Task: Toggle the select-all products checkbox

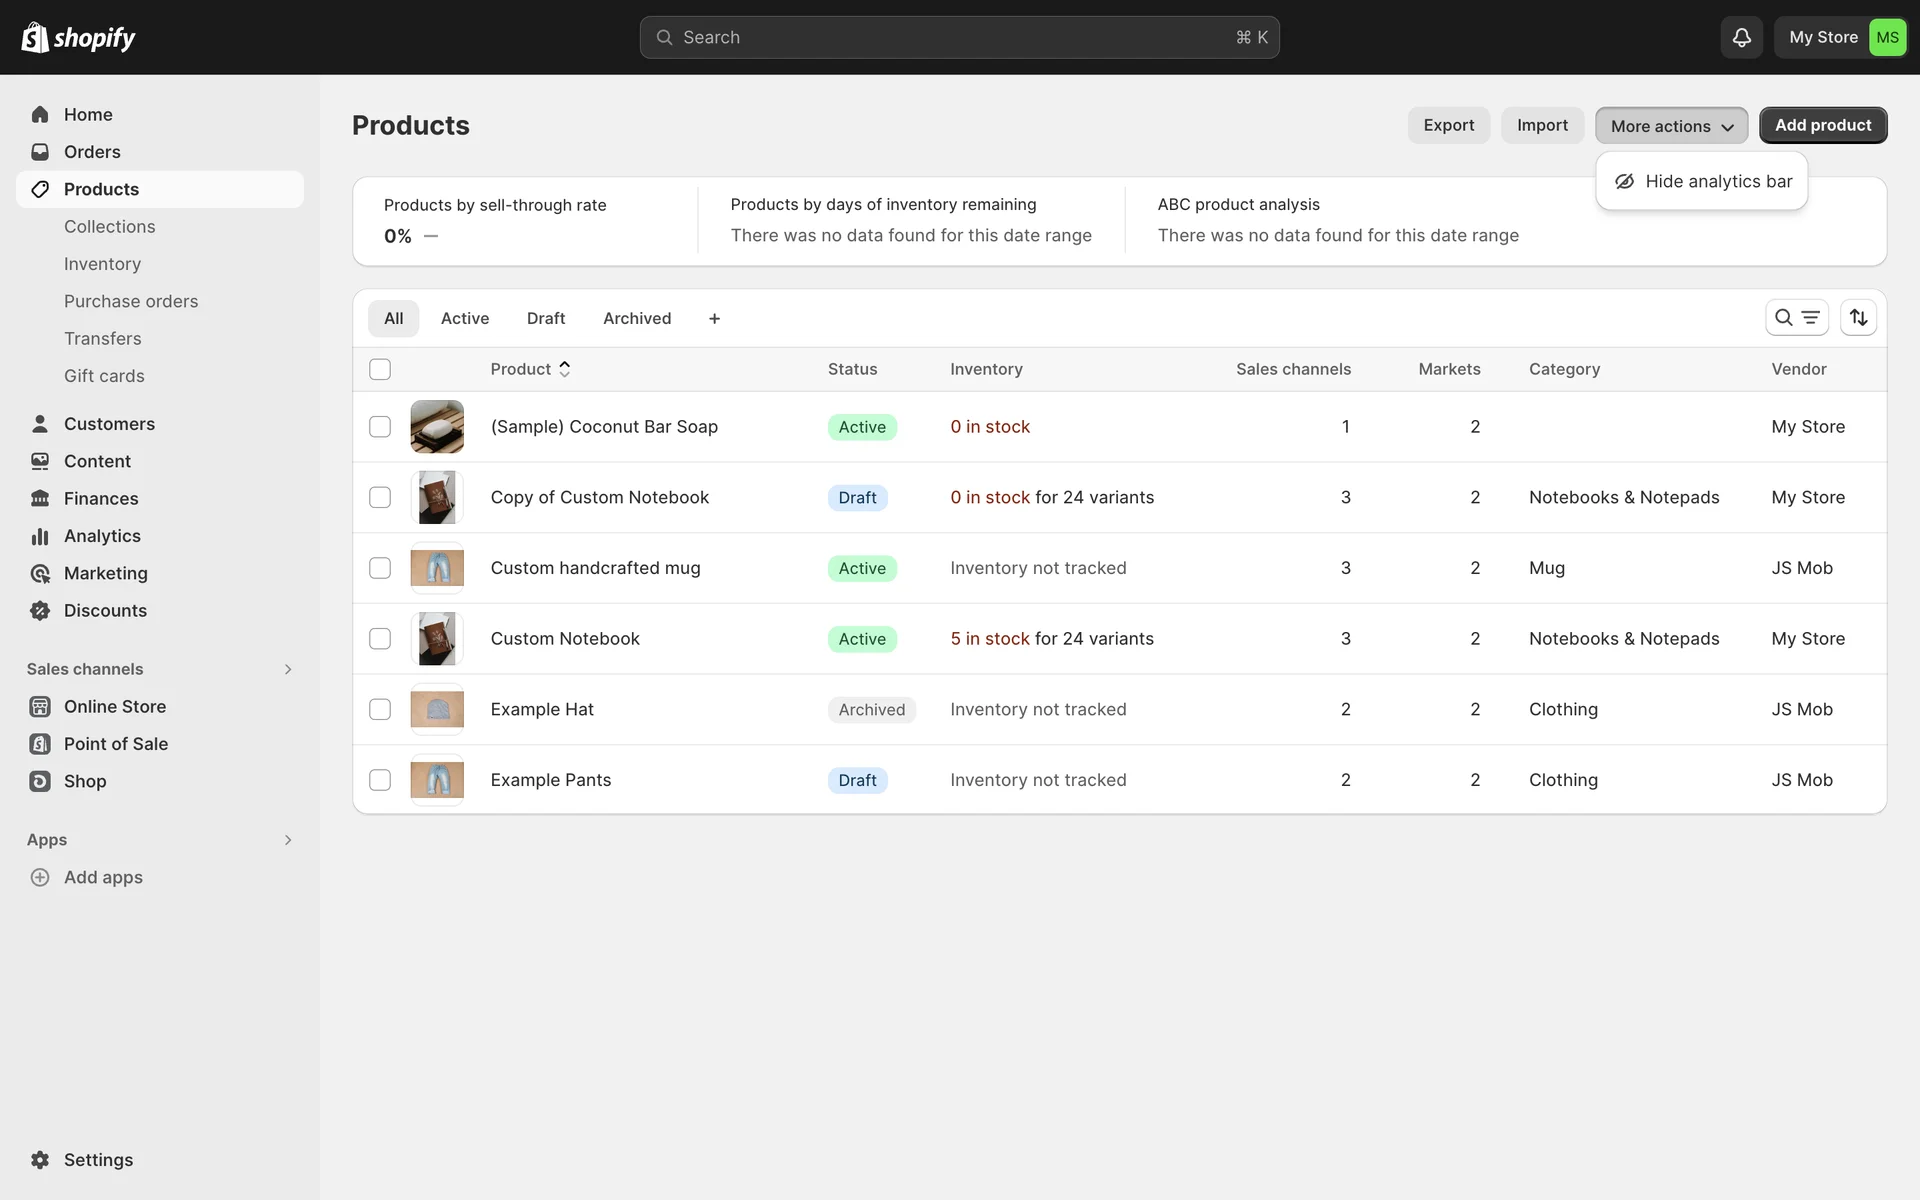Action: [x=380, y=369]
